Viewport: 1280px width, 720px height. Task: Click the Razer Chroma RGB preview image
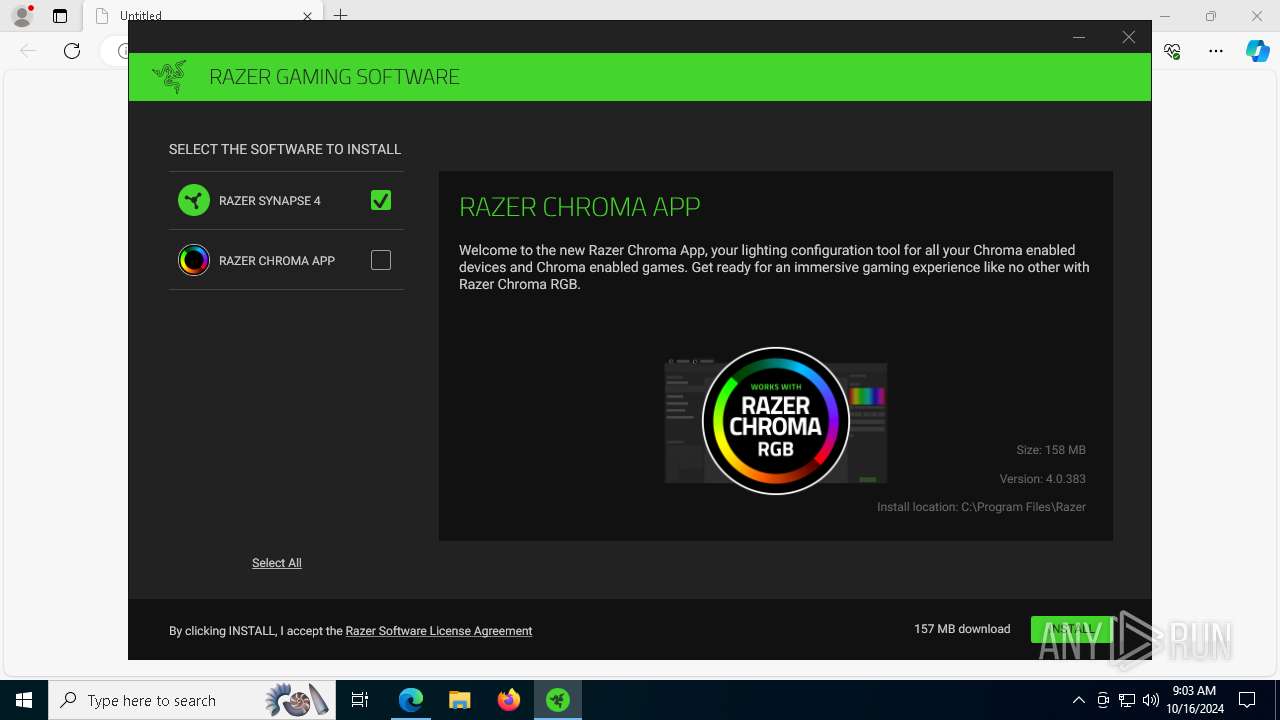[776, 421]
